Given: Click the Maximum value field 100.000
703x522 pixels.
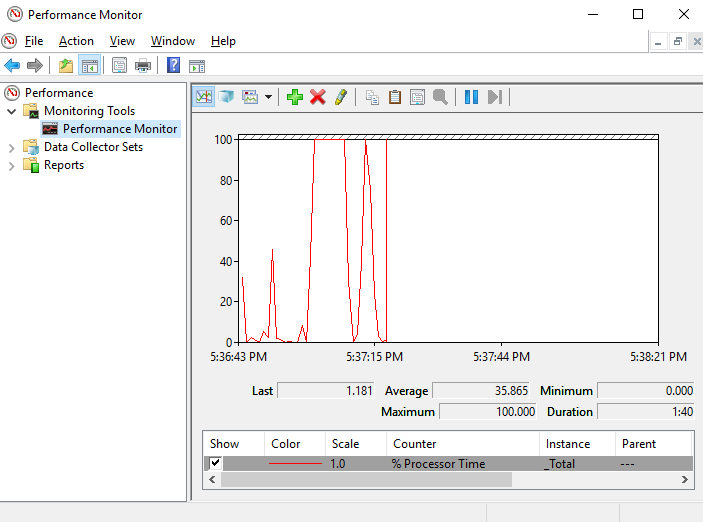Looking at the screenshot, I should (487, 411).
